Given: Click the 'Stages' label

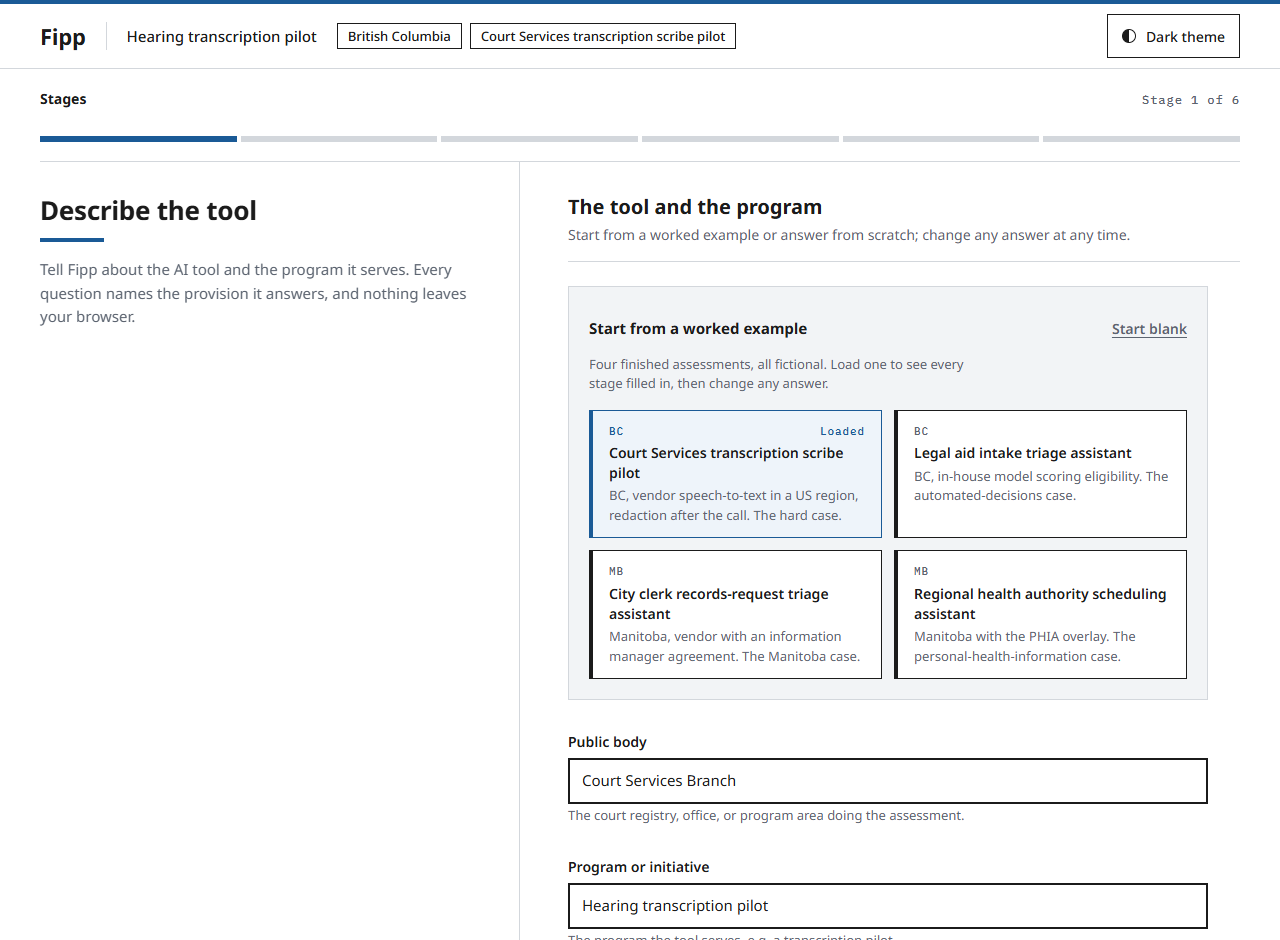Looking at the screenshot, I should coord(63,99).
